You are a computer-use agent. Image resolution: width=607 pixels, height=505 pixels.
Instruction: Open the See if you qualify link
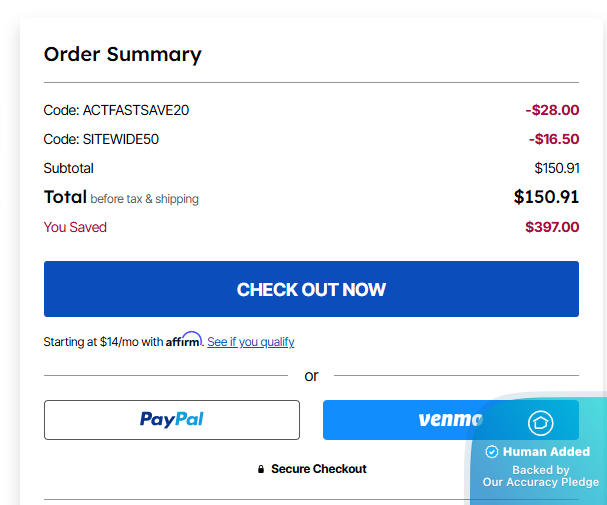click(x=251, y=342)
